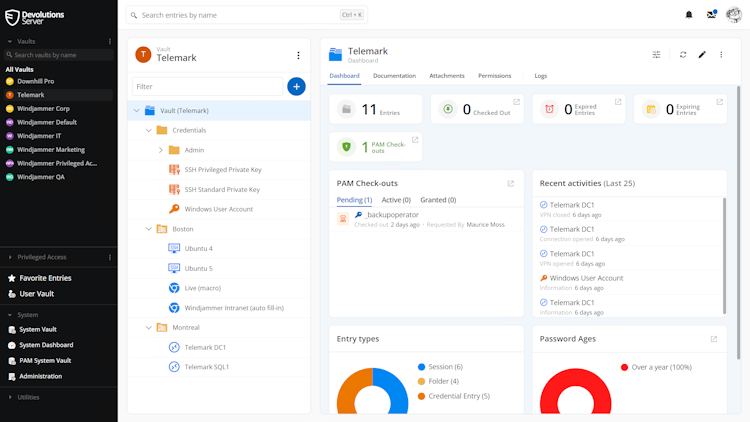Open Expired Entries card external link
The image size is (750, 422).
click(x=618, y=102)
